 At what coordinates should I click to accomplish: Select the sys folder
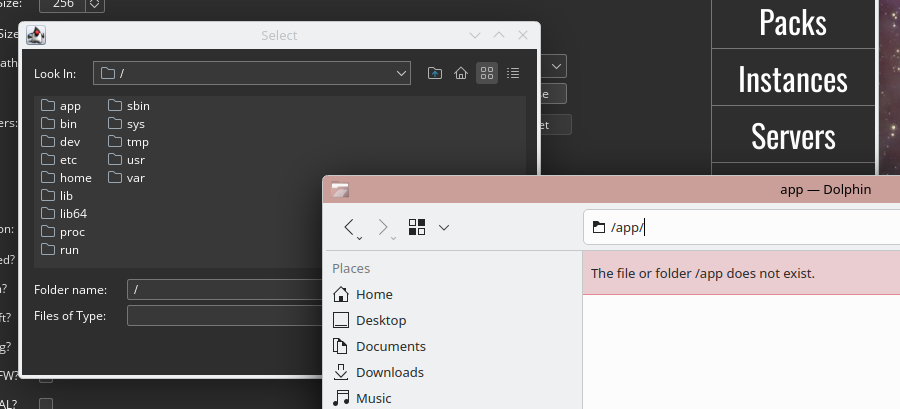tap(127, 123)
